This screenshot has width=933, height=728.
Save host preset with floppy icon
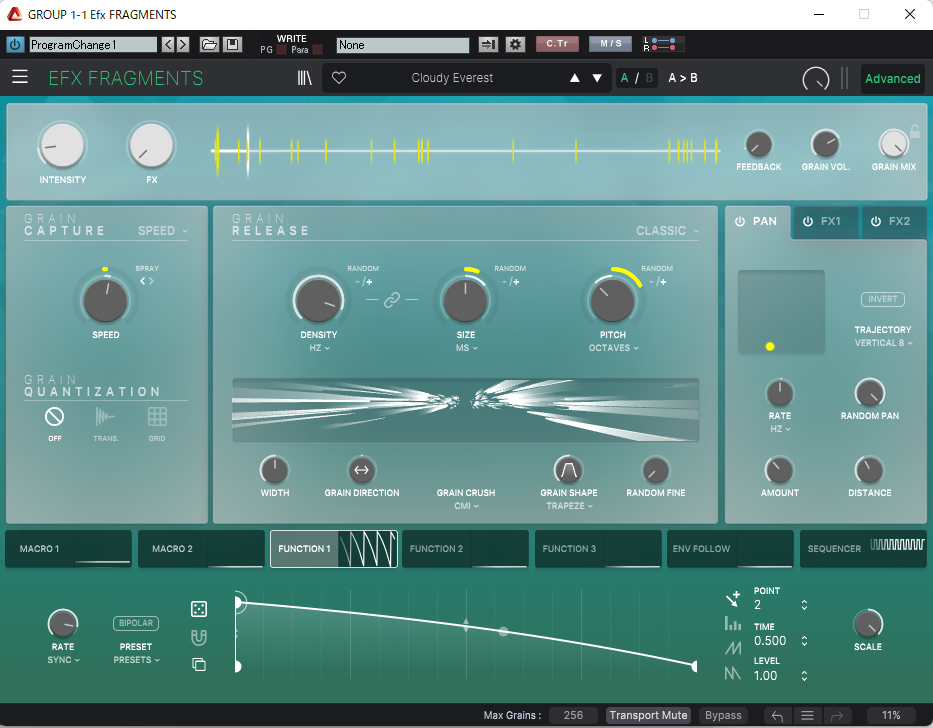232,45
